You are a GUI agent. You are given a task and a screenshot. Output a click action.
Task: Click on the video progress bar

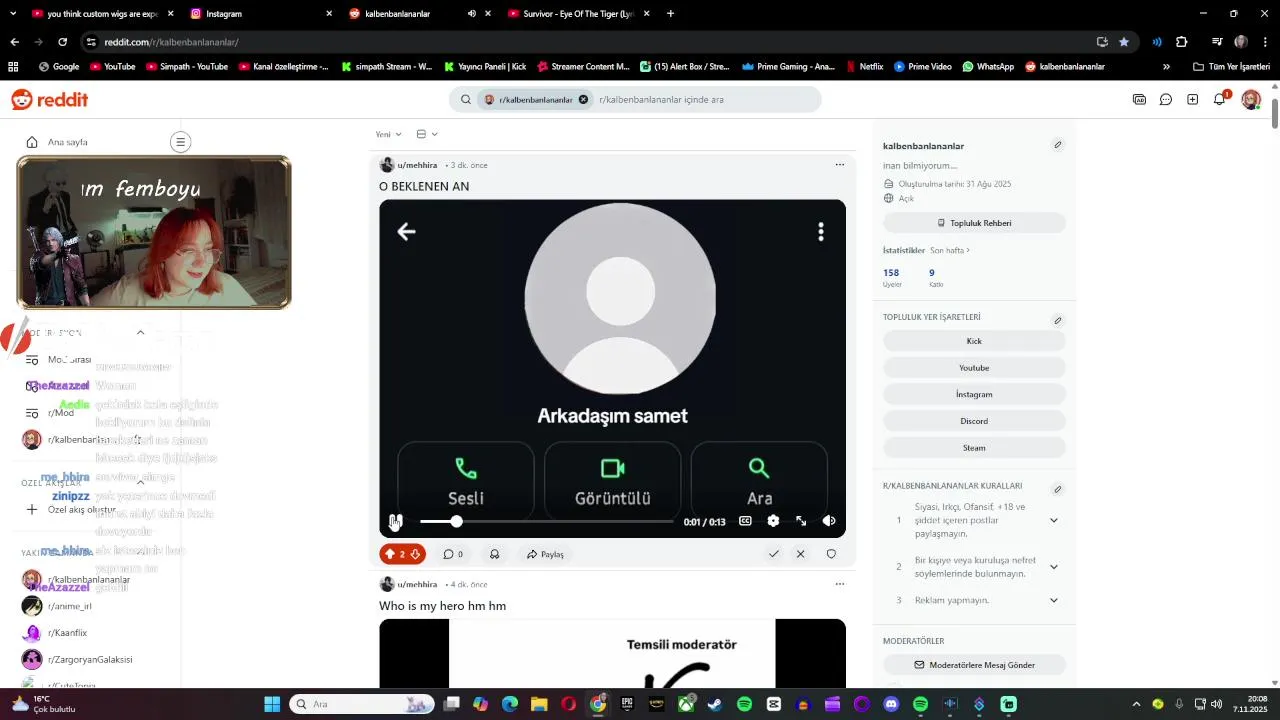[x=547, y=521]
